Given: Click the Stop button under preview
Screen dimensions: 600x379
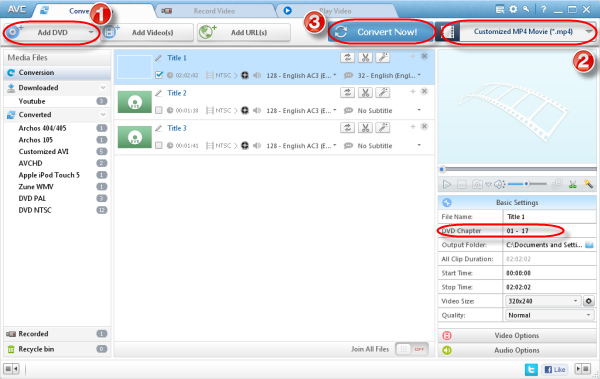Looking at the screenshot, I should (462, 185).
